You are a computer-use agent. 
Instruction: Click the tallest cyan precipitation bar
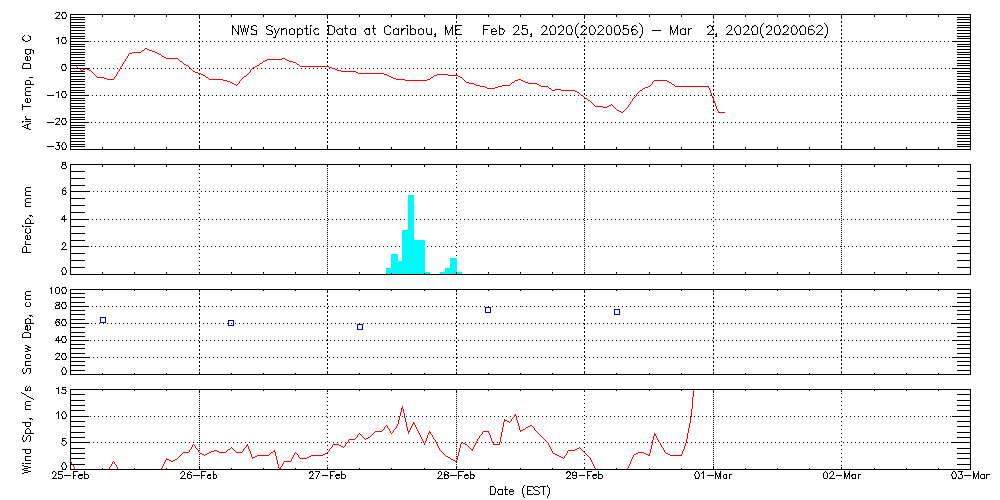411,235
